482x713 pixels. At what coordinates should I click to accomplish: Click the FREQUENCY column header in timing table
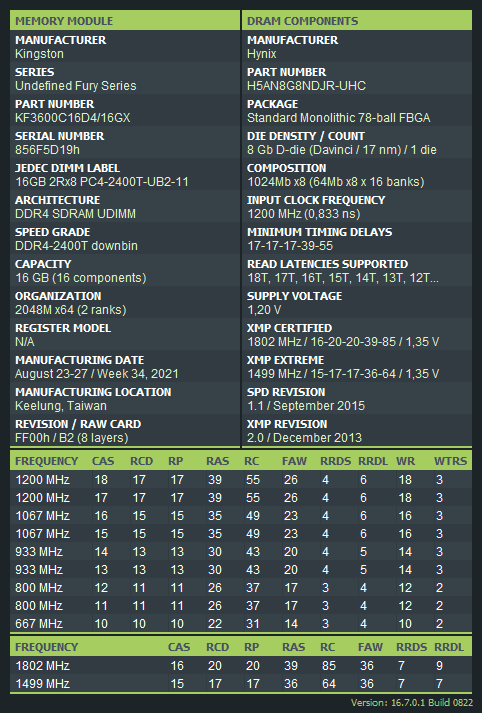coord(47,461)
